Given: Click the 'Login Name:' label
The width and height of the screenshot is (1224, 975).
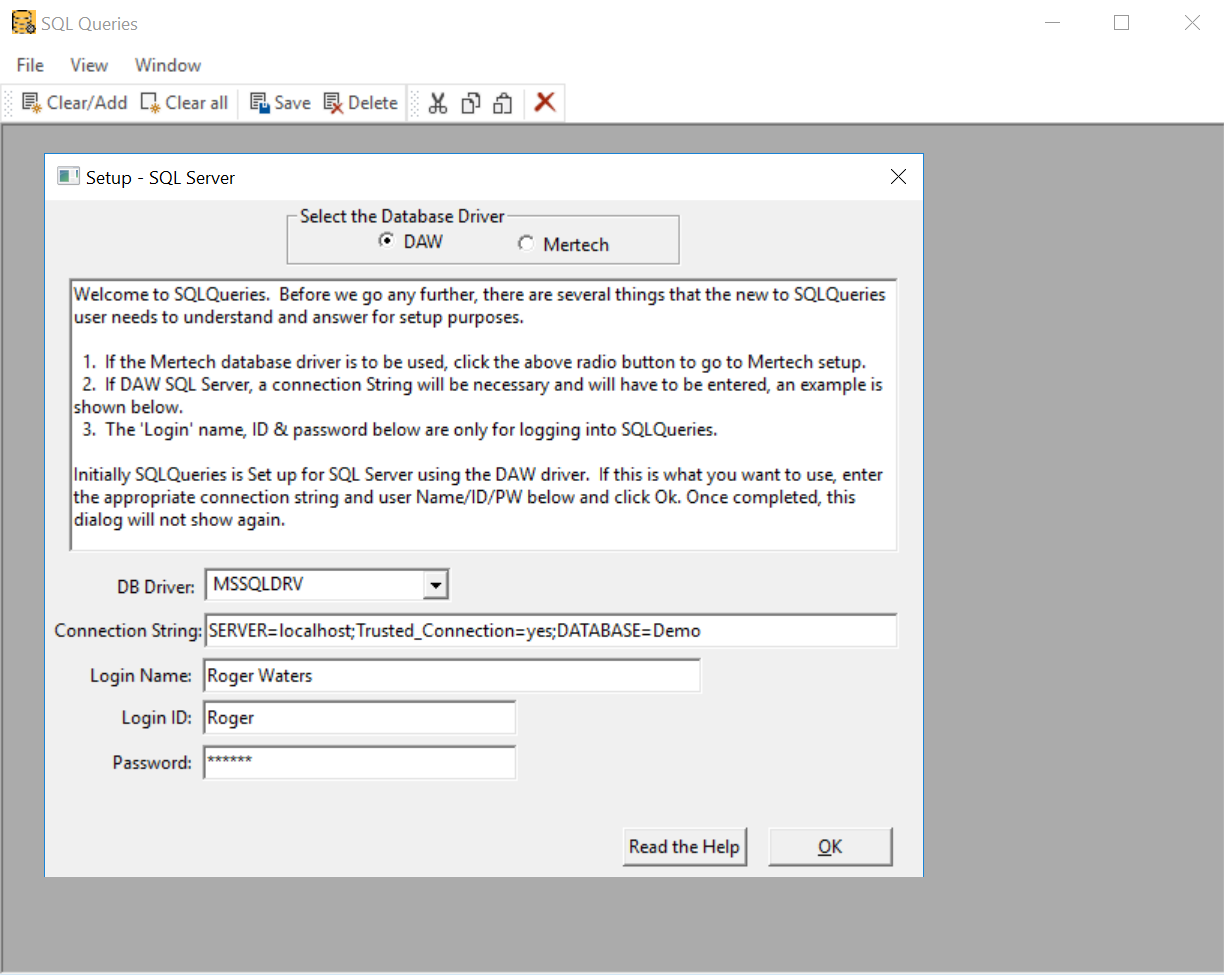Looking at the screenshot, I should [x=141, y=676].
